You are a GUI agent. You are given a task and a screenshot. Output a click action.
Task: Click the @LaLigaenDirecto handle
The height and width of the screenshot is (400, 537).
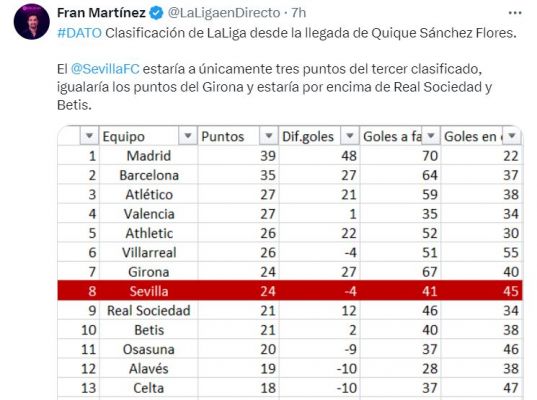pyautogui.click(x=224, y=13)
